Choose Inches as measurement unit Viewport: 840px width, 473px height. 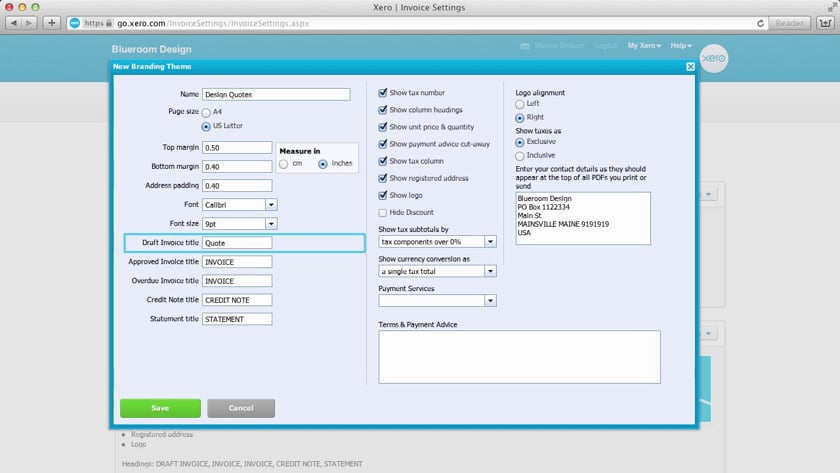[322, 164]
